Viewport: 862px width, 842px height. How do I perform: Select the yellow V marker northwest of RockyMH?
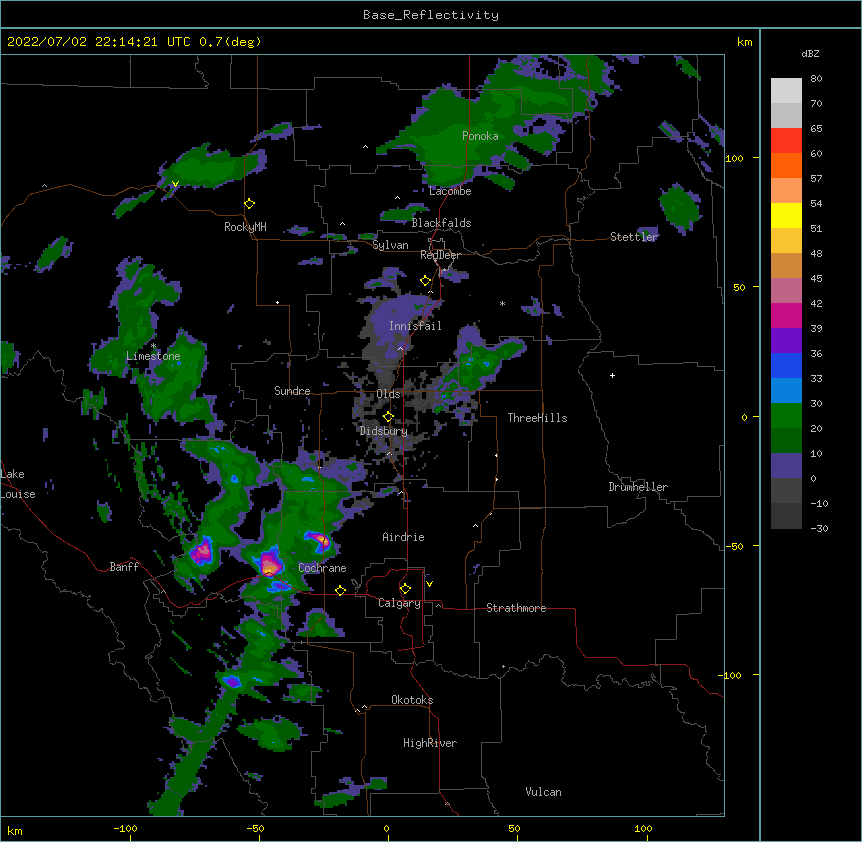tap(175, 185)
